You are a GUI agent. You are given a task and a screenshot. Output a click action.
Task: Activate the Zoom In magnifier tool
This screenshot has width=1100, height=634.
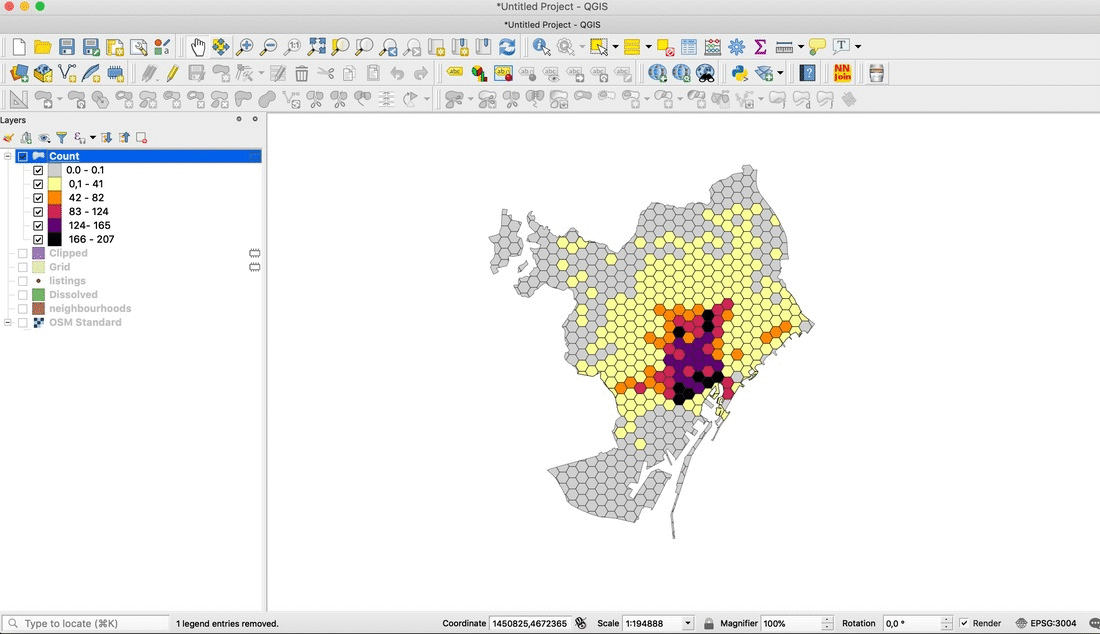pyautogui.click(x=244, y=47)
